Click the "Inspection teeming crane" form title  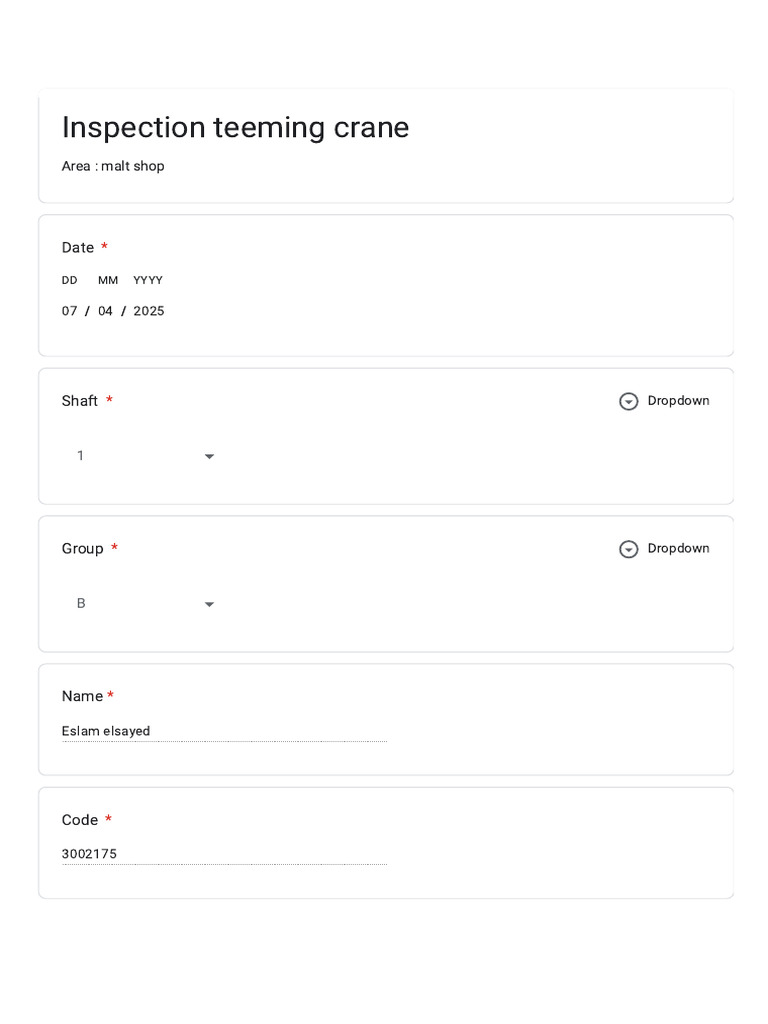(235, 128)
